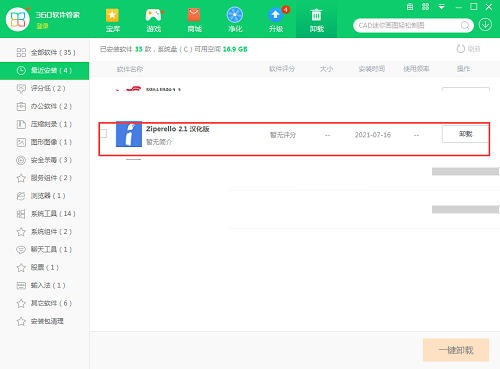Select the 卸载 trash tab
Viewport: 500px width, 369px height.
pyautogui.click(x=316, y=20)
